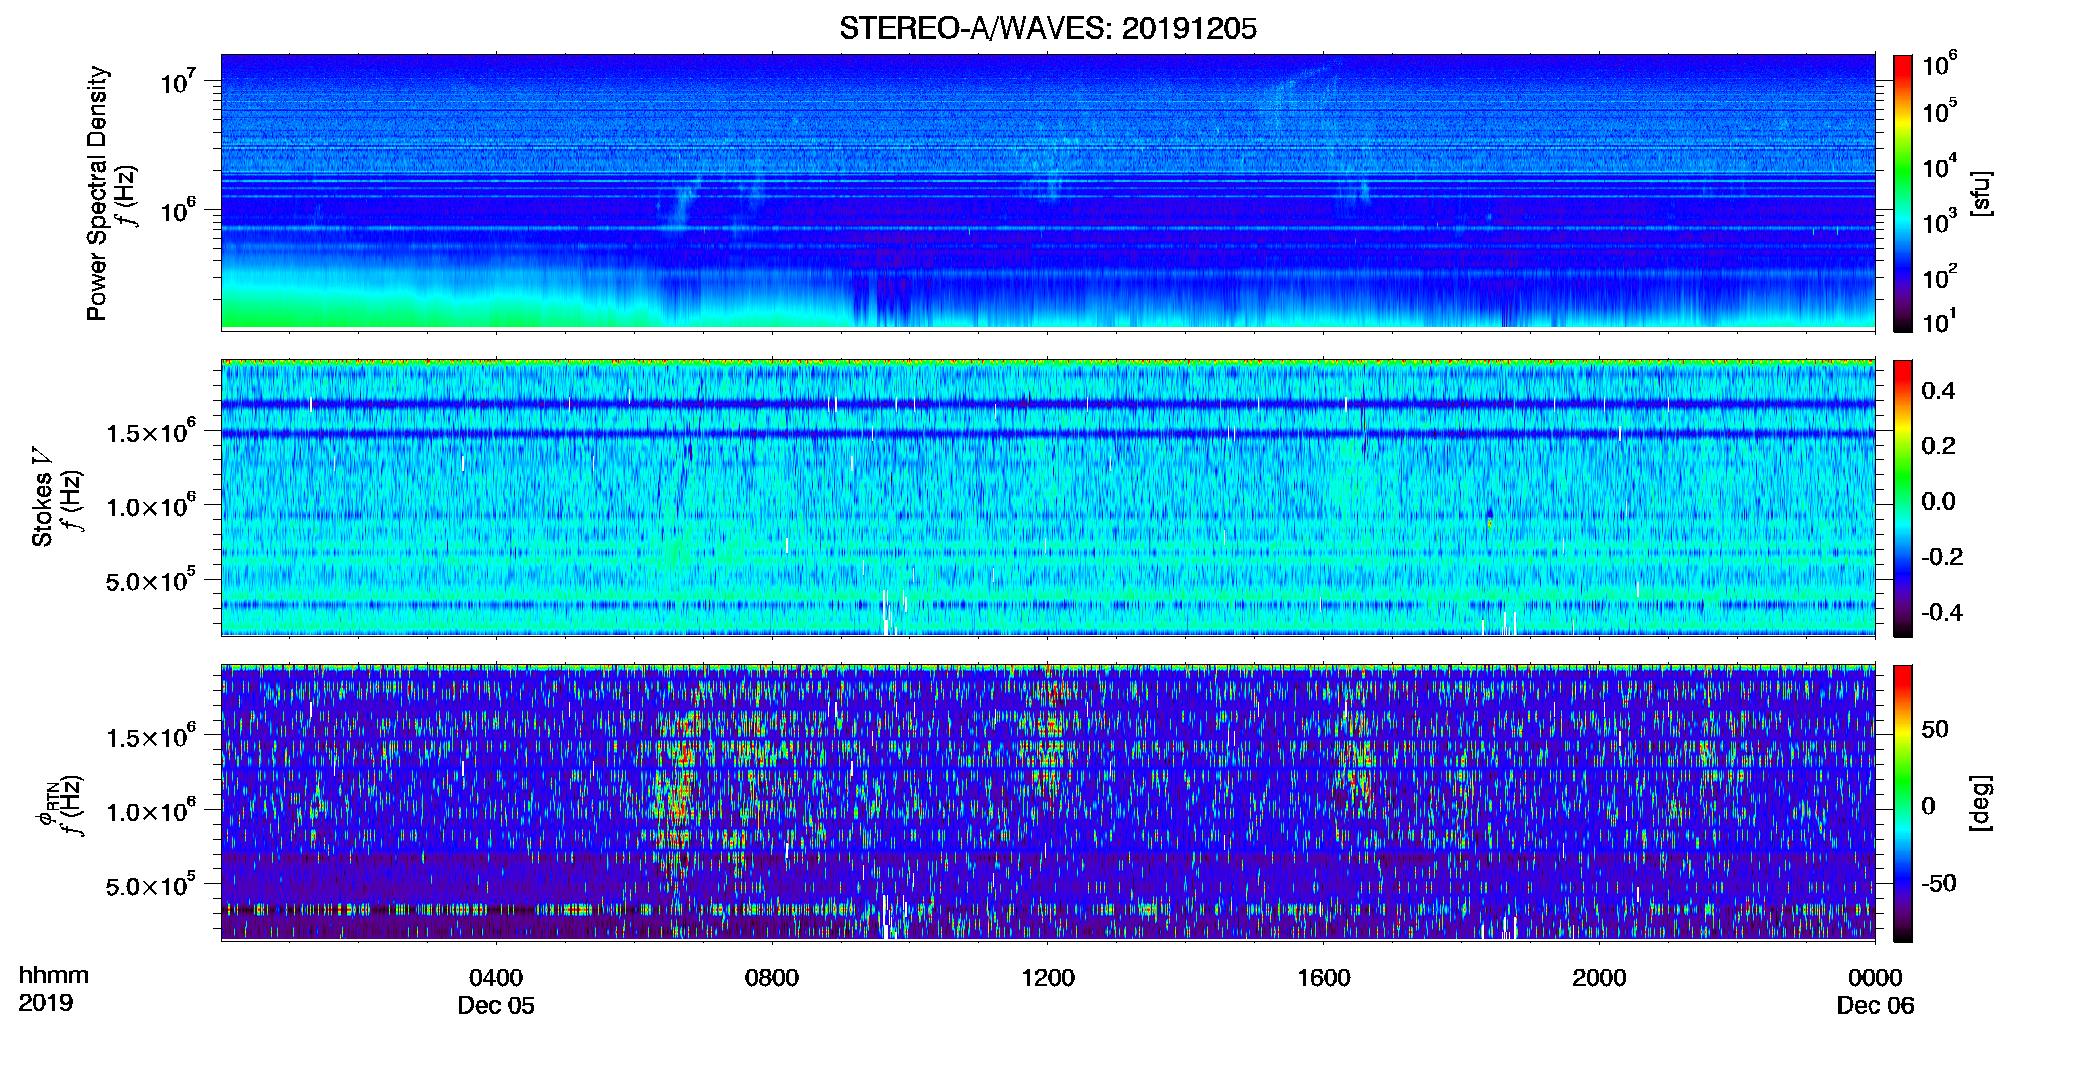The image size is (2096, 1080).
Task: Click the 10^2 color bar label
Action: [1940, 277]
